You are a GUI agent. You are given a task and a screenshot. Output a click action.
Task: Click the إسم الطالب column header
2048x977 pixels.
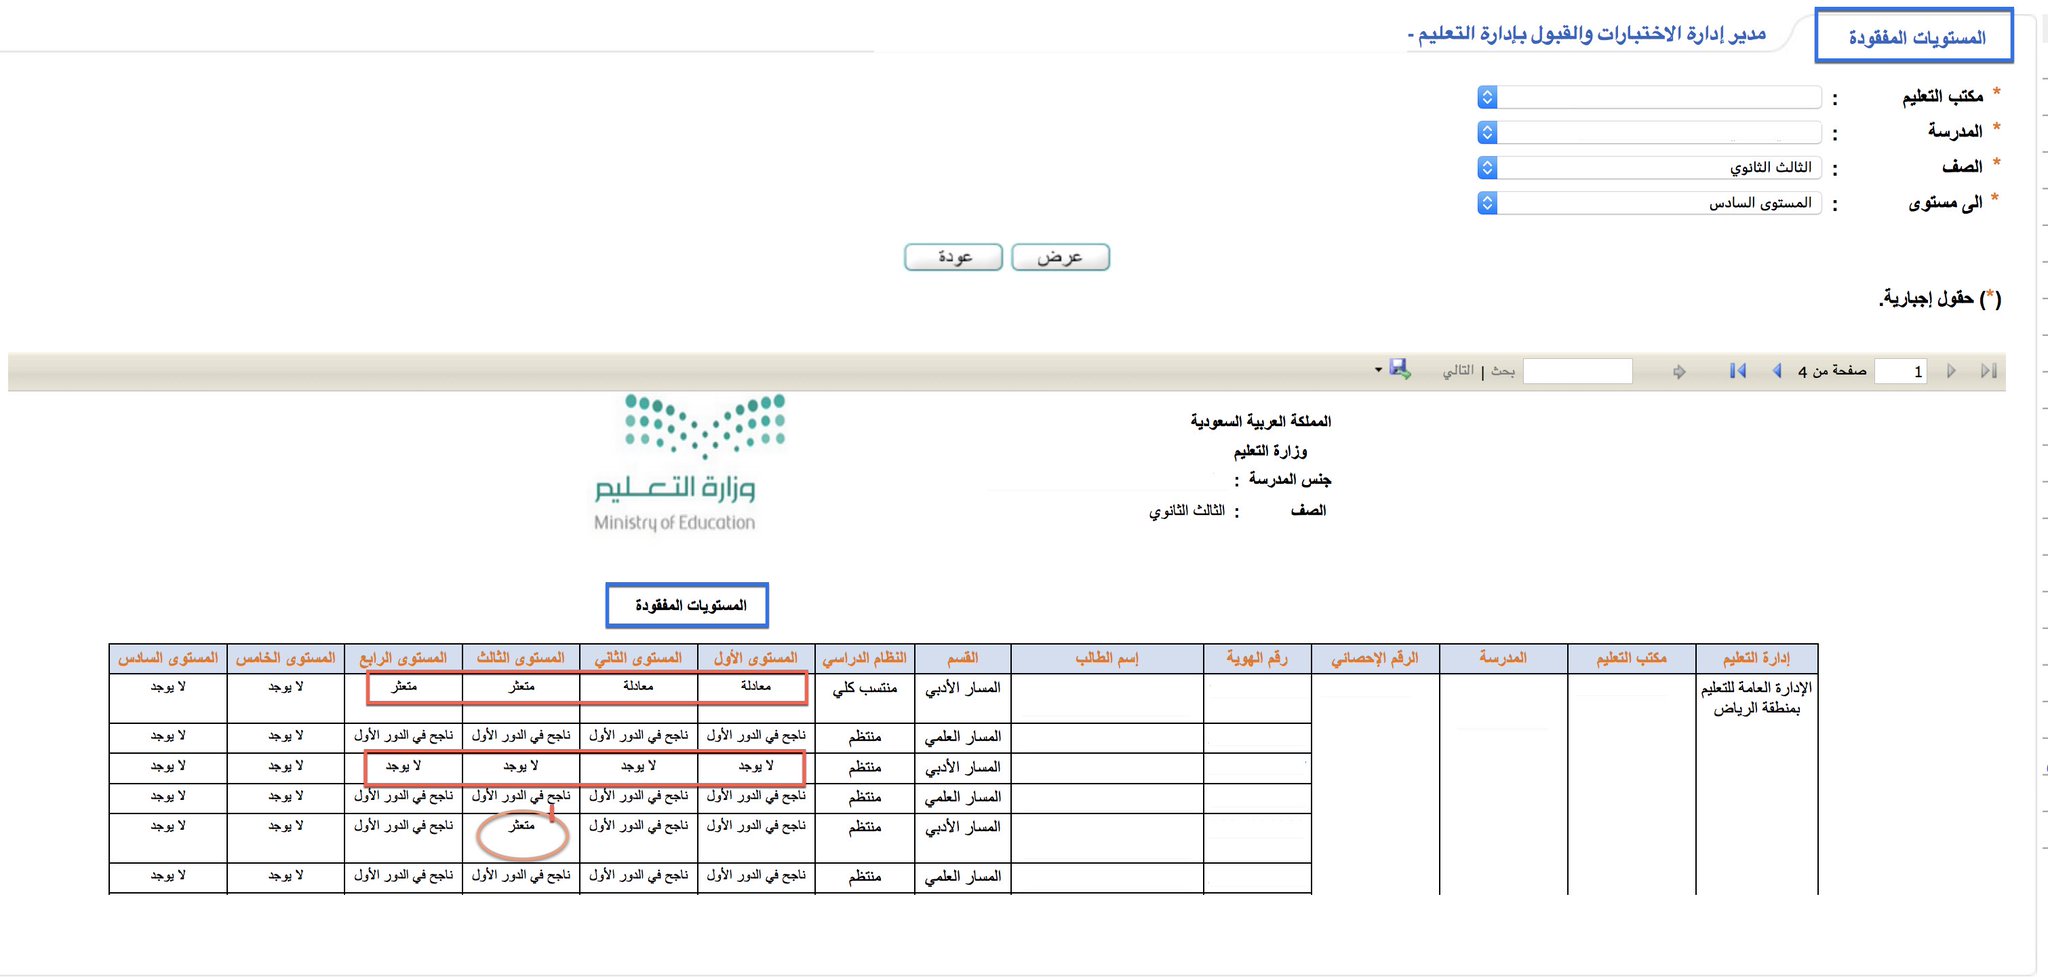[x=1108, y=659]
